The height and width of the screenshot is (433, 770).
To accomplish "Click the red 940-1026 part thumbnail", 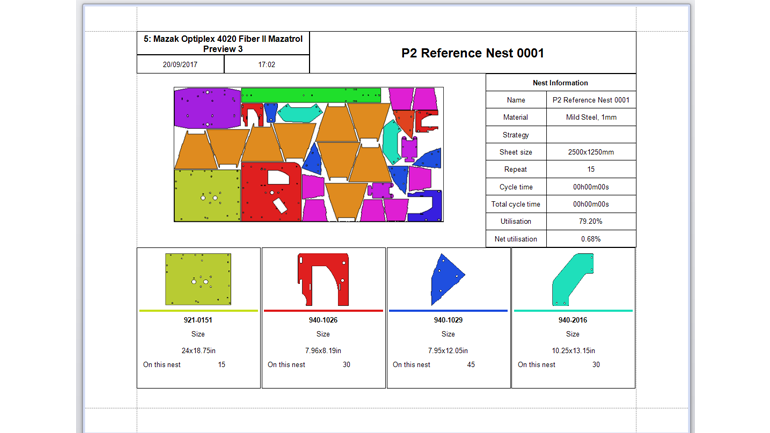I will [x=323, y=279].
